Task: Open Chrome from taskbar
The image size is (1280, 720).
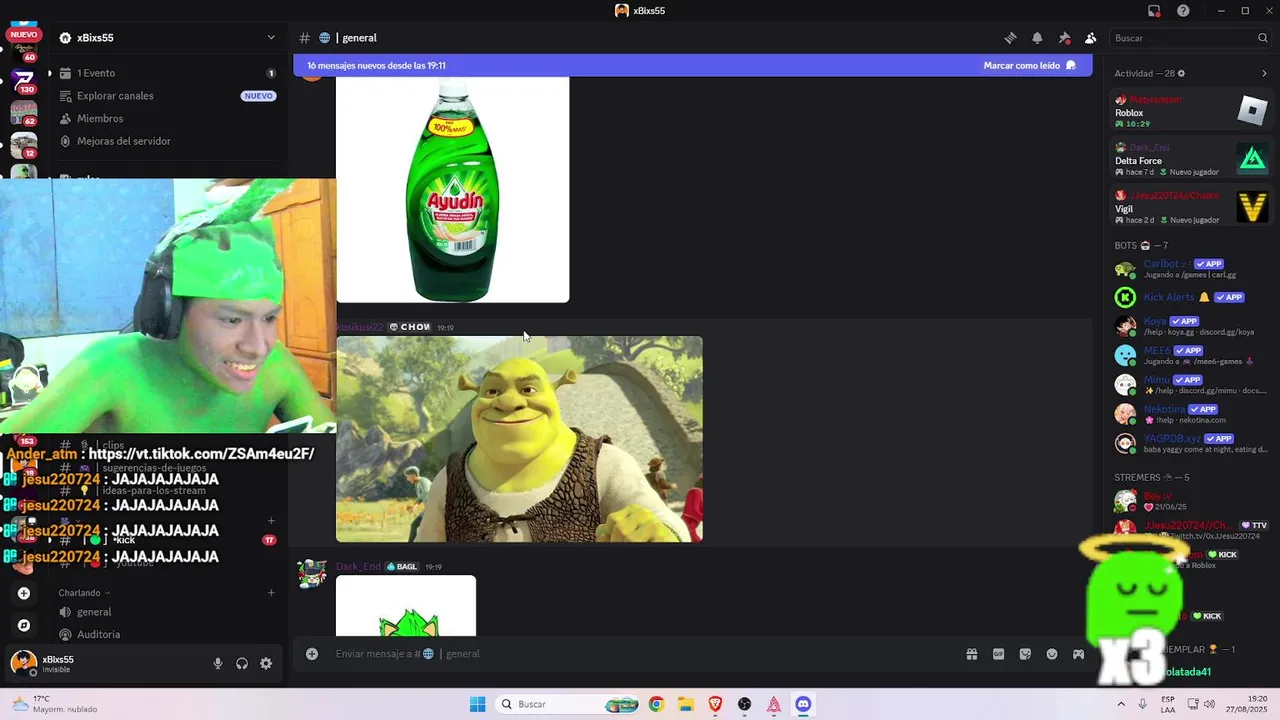Action: [656, 704]
